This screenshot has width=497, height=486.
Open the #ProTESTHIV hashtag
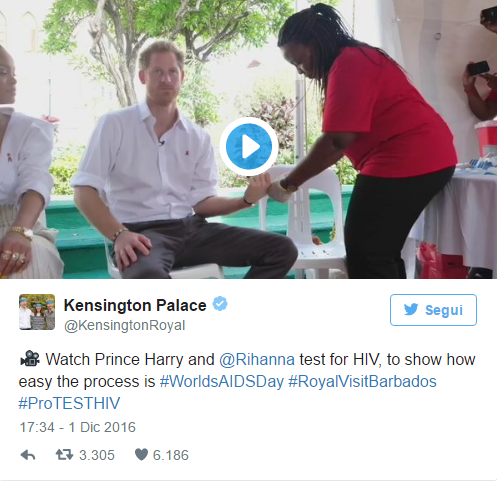tap(69, 403)
